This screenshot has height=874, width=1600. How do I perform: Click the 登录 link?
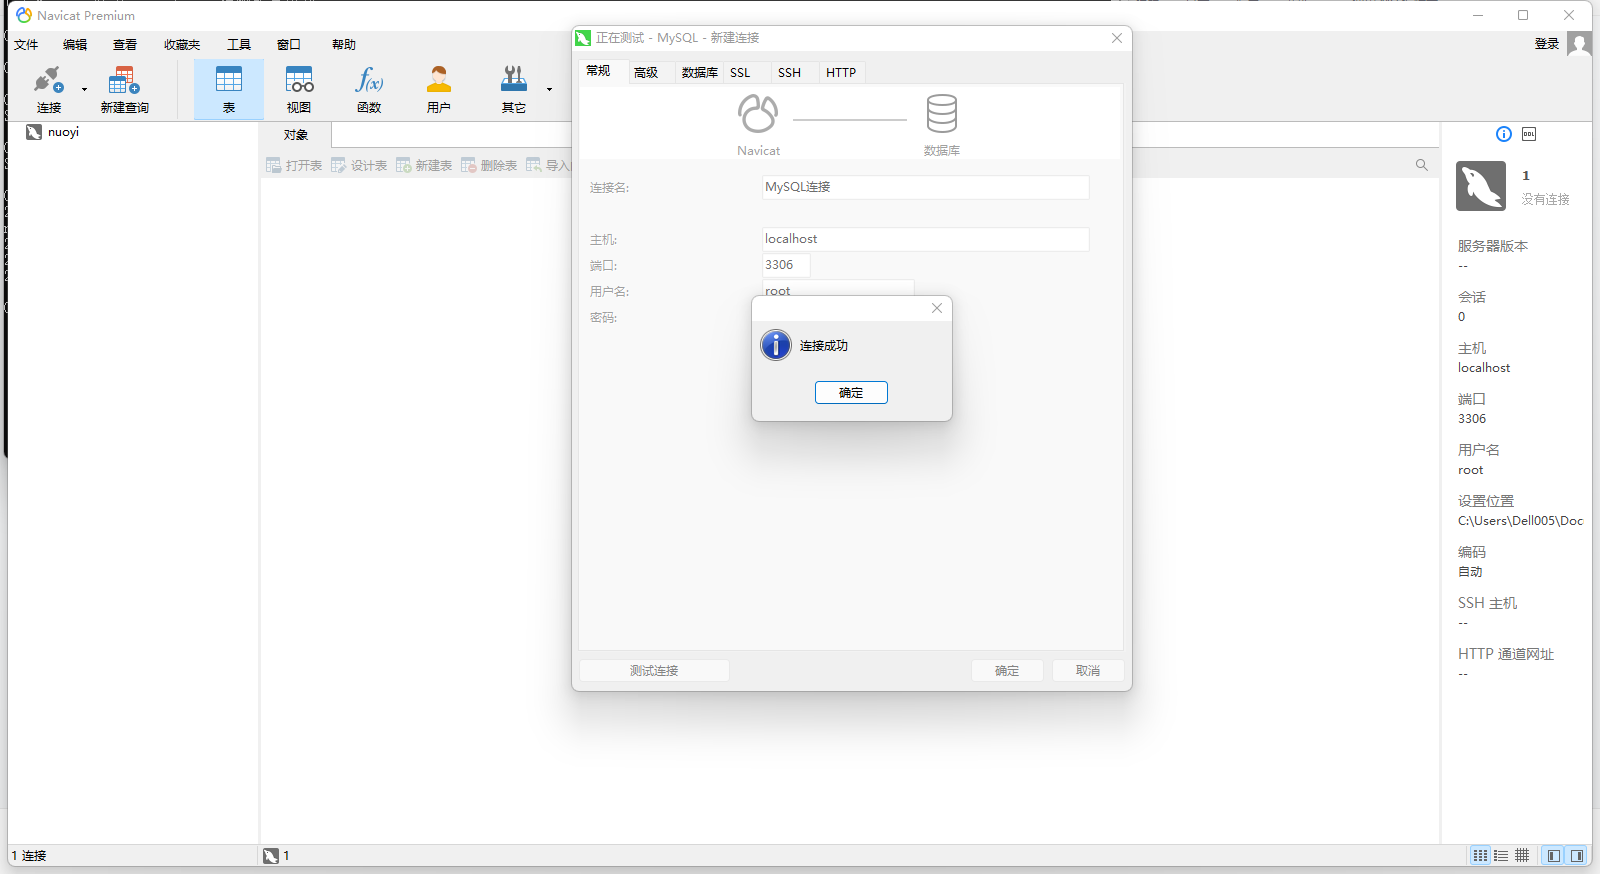pyautogui.click(x=1547, y=44)
